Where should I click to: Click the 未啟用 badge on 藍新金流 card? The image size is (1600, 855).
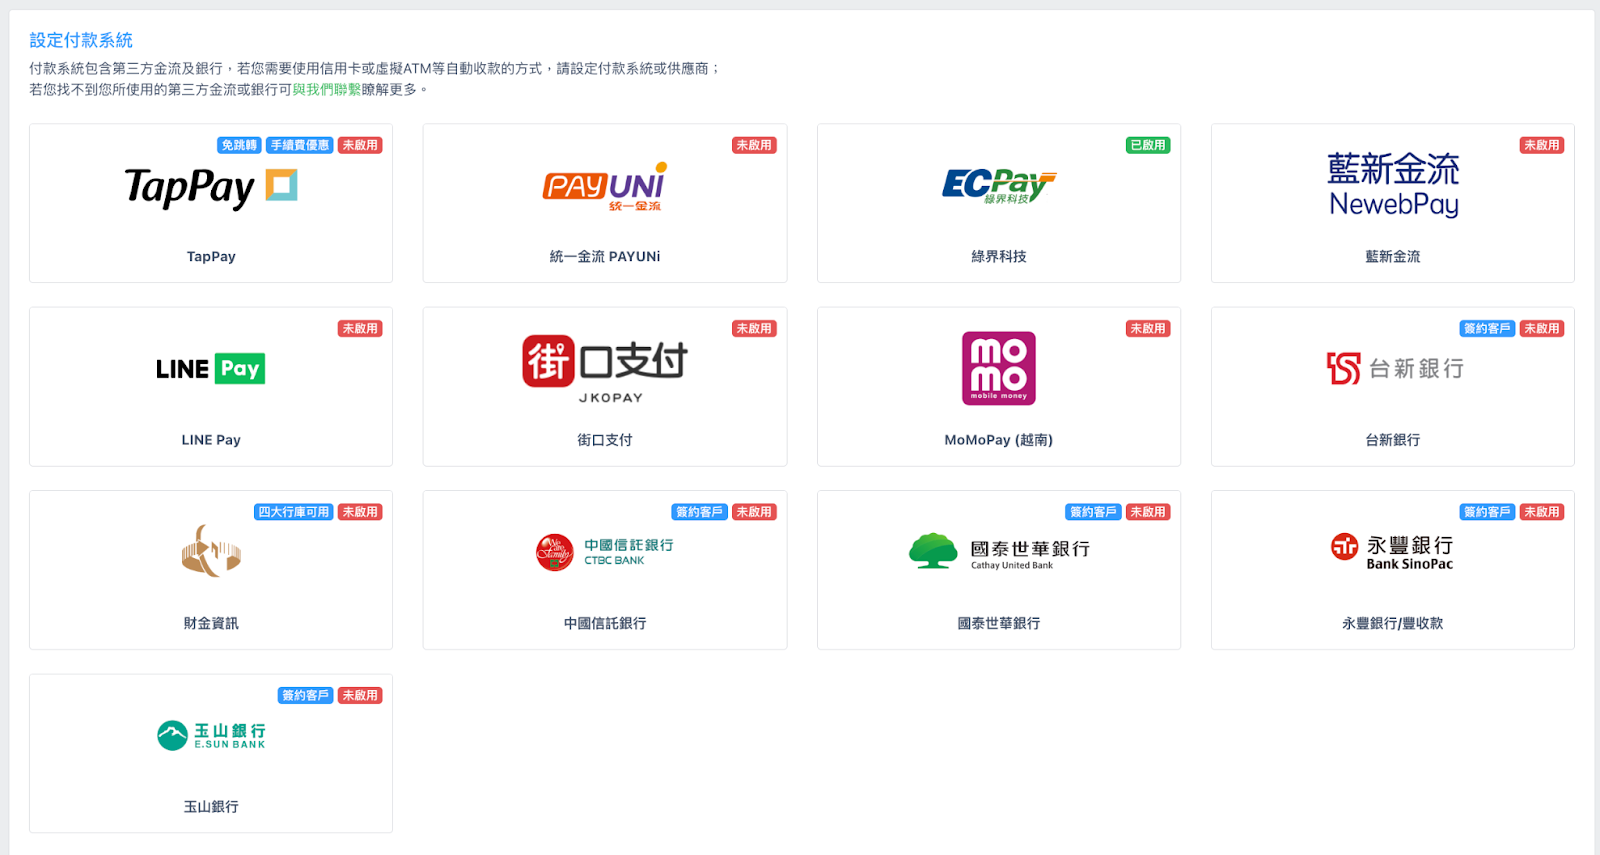click(x=1542, y=145)
